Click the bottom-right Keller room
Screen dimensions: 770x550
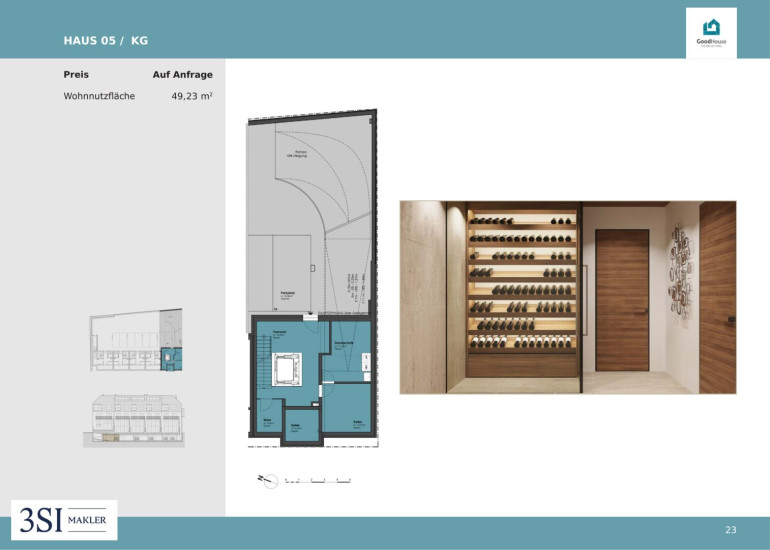[x=347, y=408]
